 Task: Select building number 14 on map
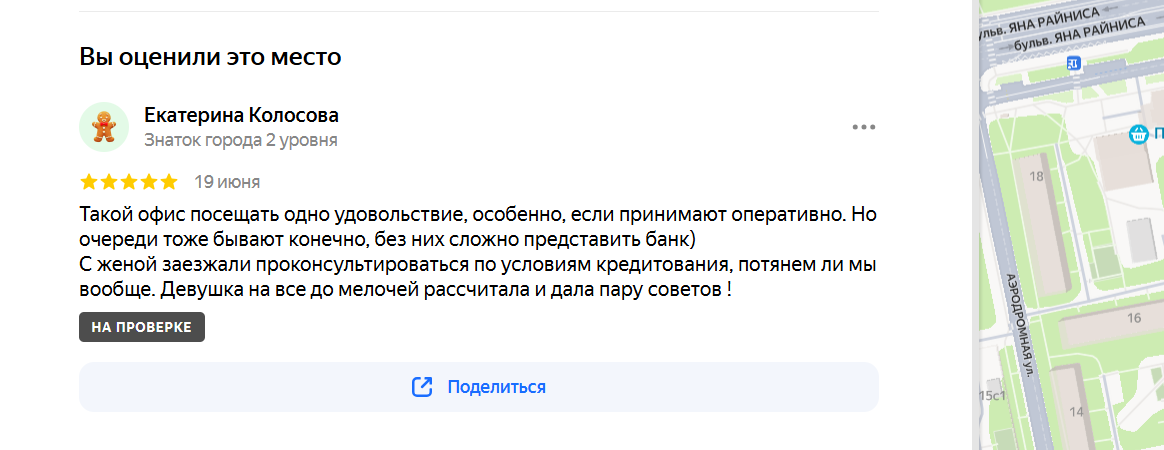pos(1076,411)
